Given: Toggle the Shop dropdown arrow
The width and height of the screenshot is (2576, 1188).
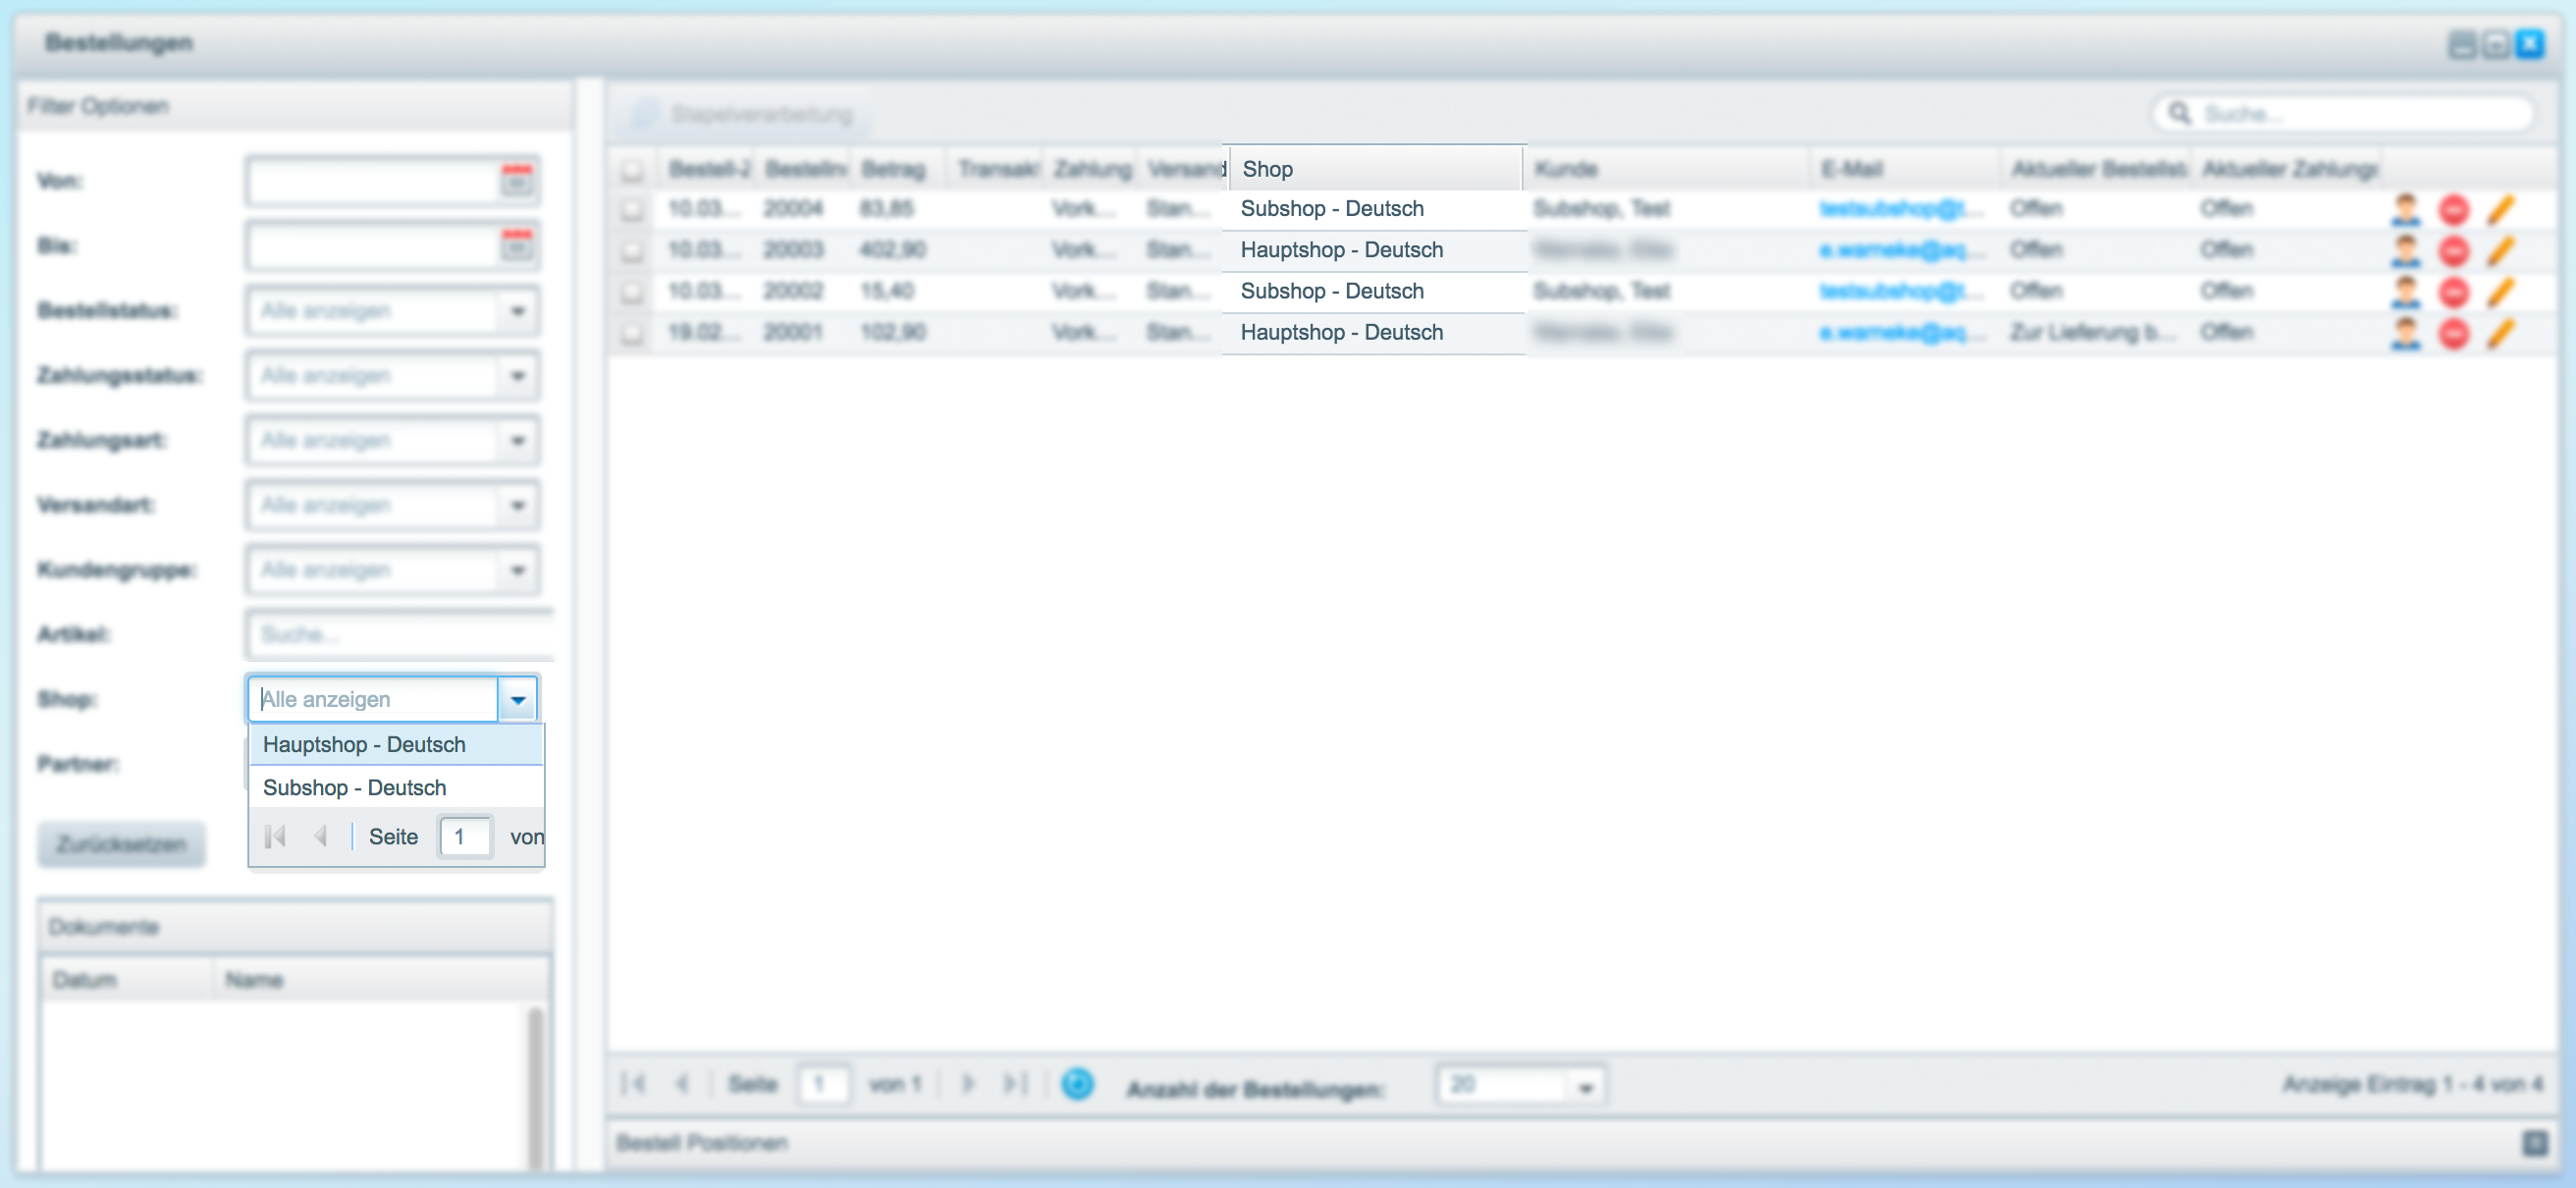Looking at the screenshot, I should pos(518,699).
